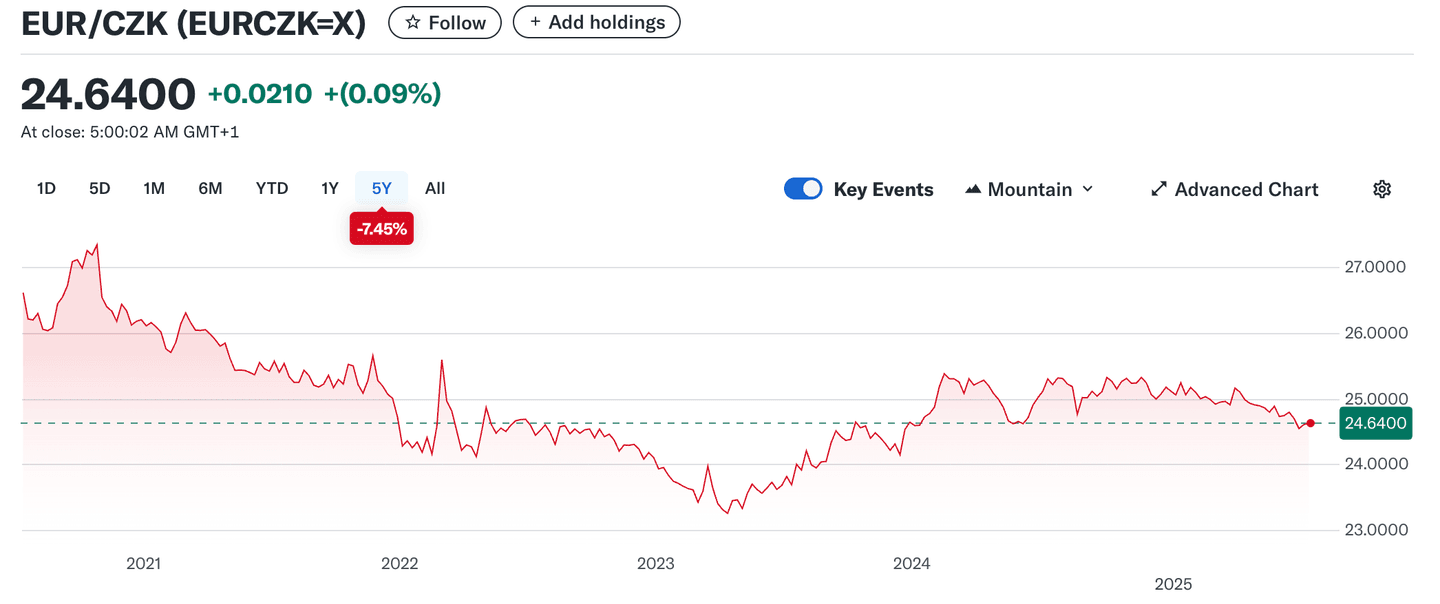Click the -7.45% performance badge
This screenshot has height=604, width=1440.
click(x=381, y=229)
